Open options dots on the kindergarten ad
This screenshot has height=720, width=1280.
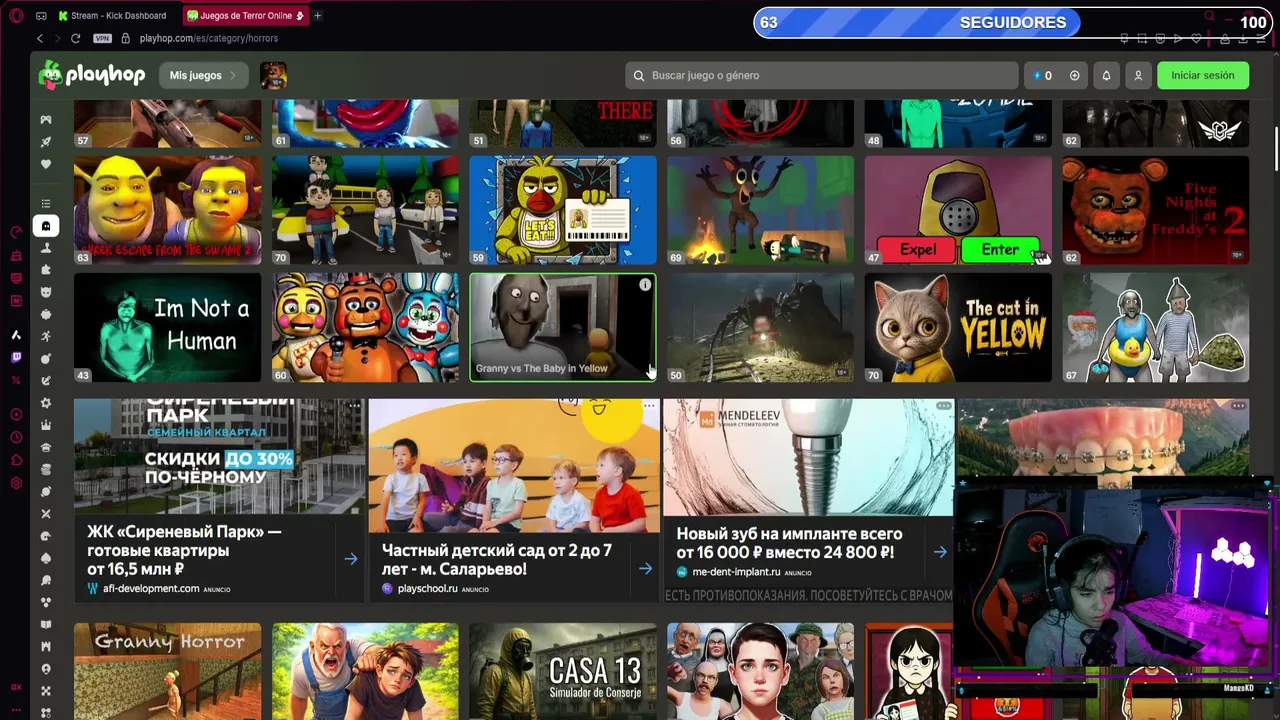(649, 406)
